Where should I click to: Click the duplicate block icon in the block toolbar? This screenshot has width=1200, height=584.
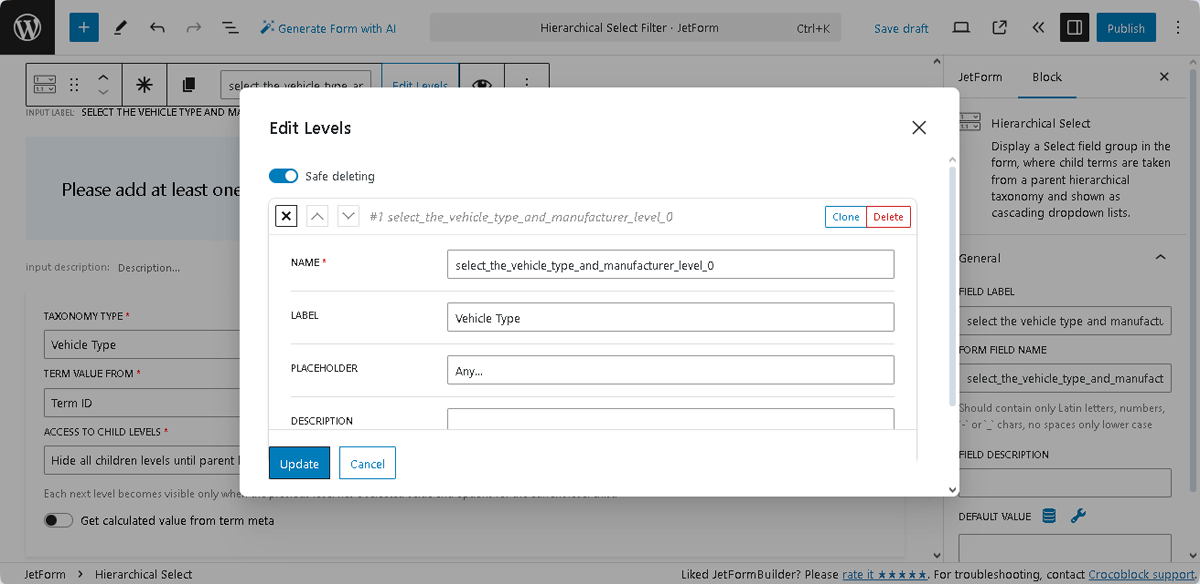click(x=189, y=85)
